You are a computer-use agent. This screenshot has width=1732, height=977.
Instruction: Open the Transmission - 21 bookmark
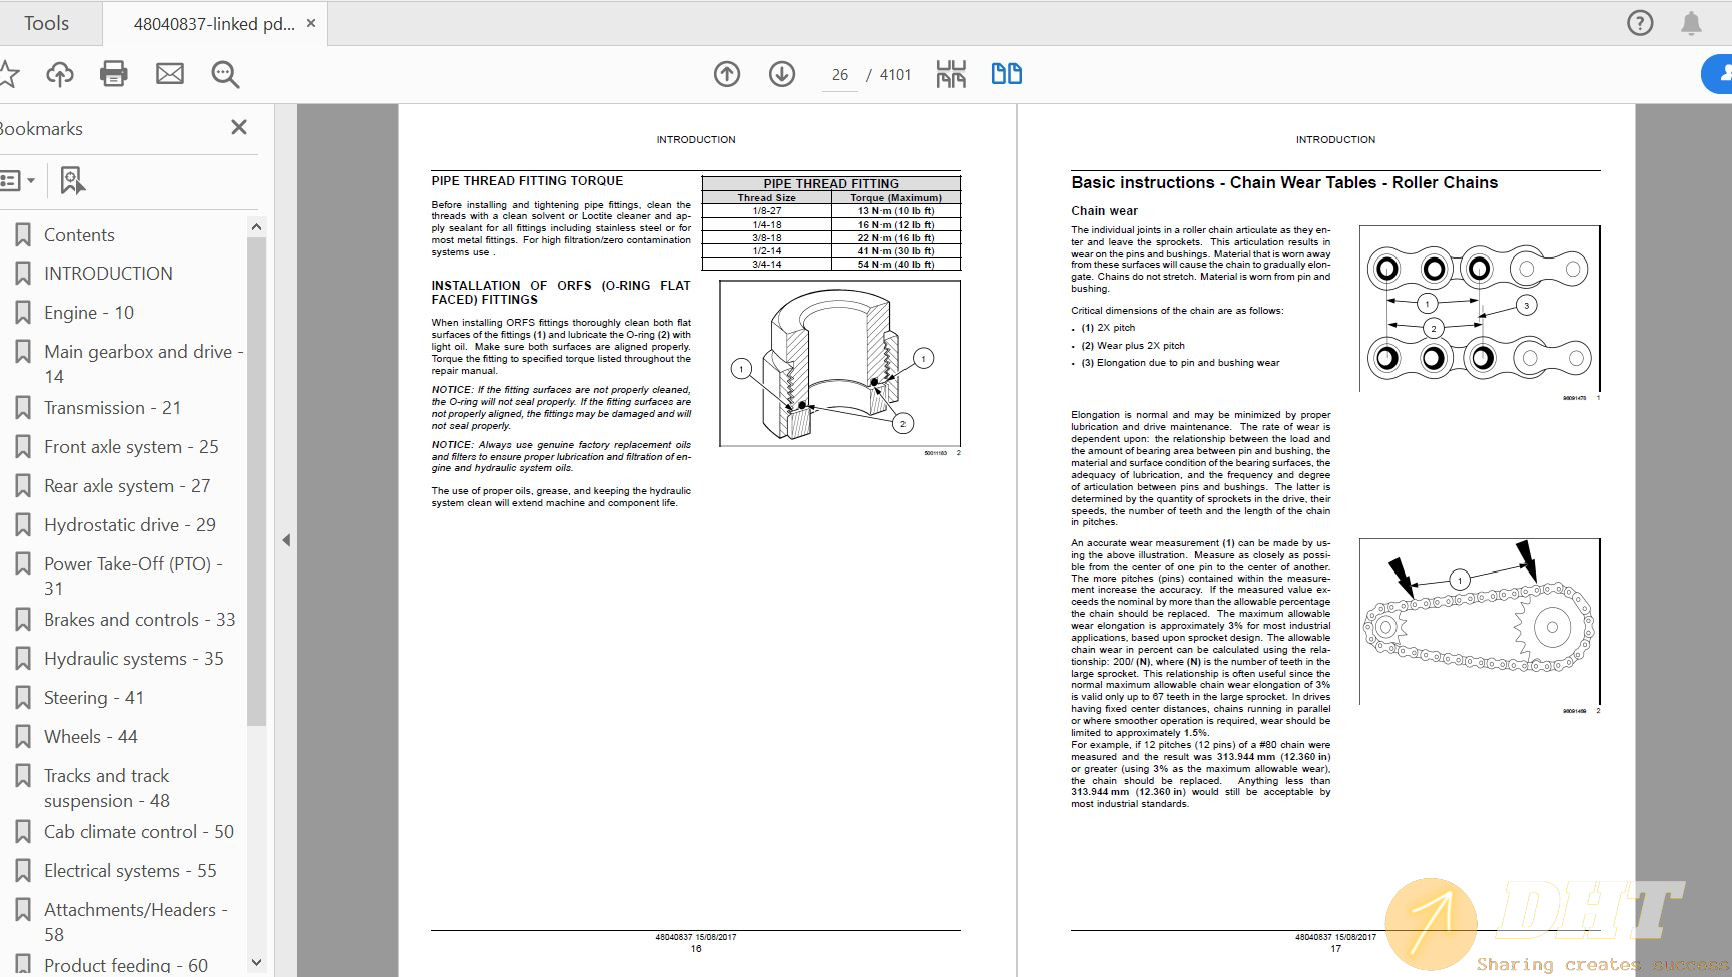[112, 408]
